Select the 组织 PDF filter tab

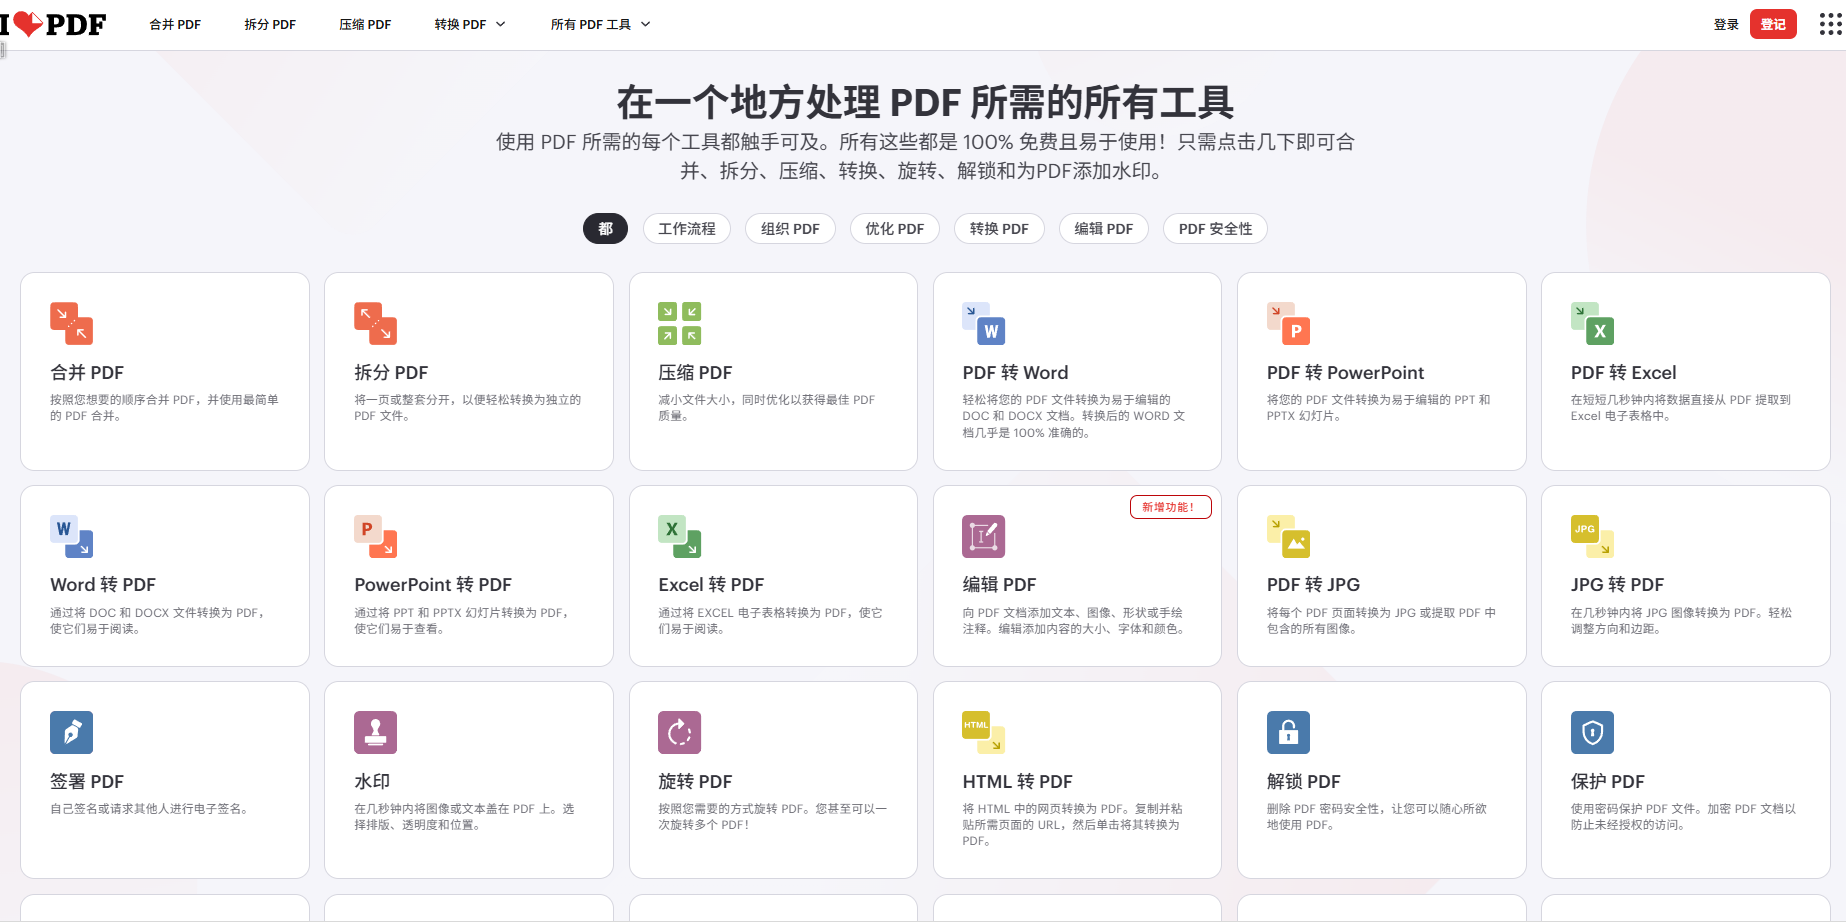point(790,229)
